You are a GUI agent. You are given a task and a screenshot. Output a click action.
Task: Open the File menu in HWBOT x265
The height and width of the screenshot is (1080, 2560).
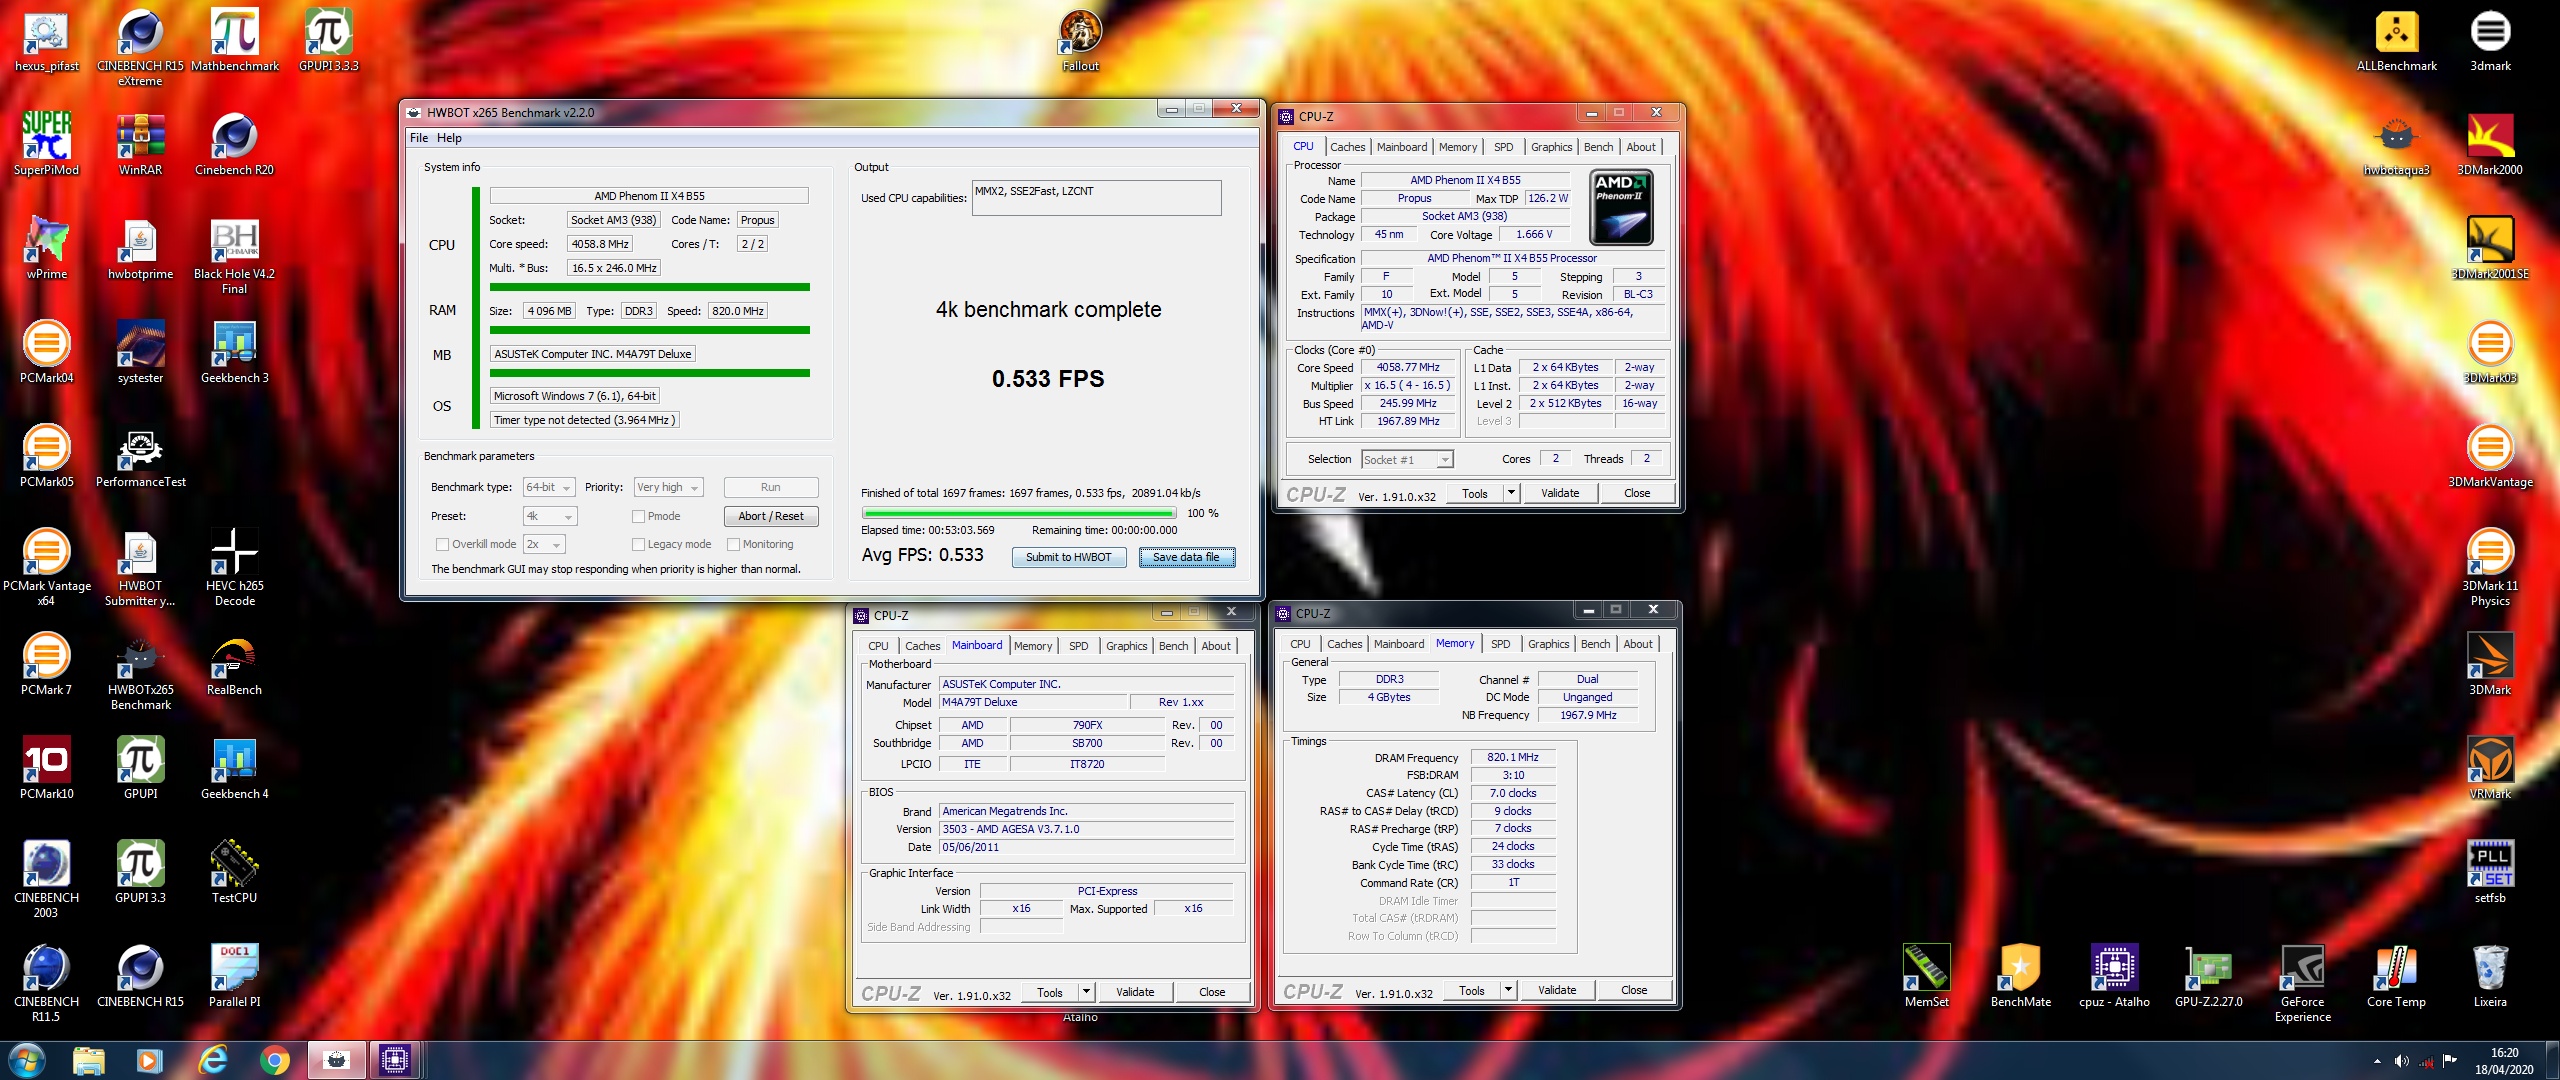tap(419, 138)
